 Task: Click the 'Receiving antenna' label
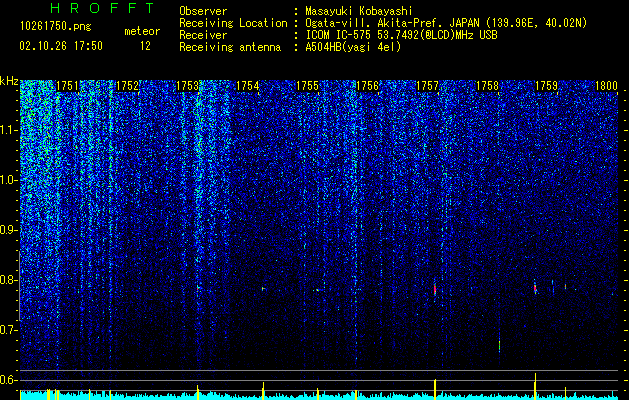click(x=230, y=47)
